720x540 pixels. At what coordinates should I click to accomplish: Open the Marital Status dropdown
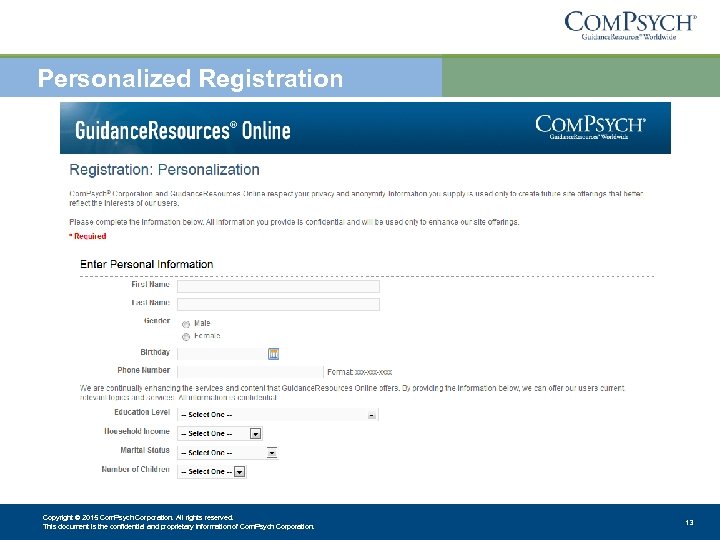coord(227,453)
